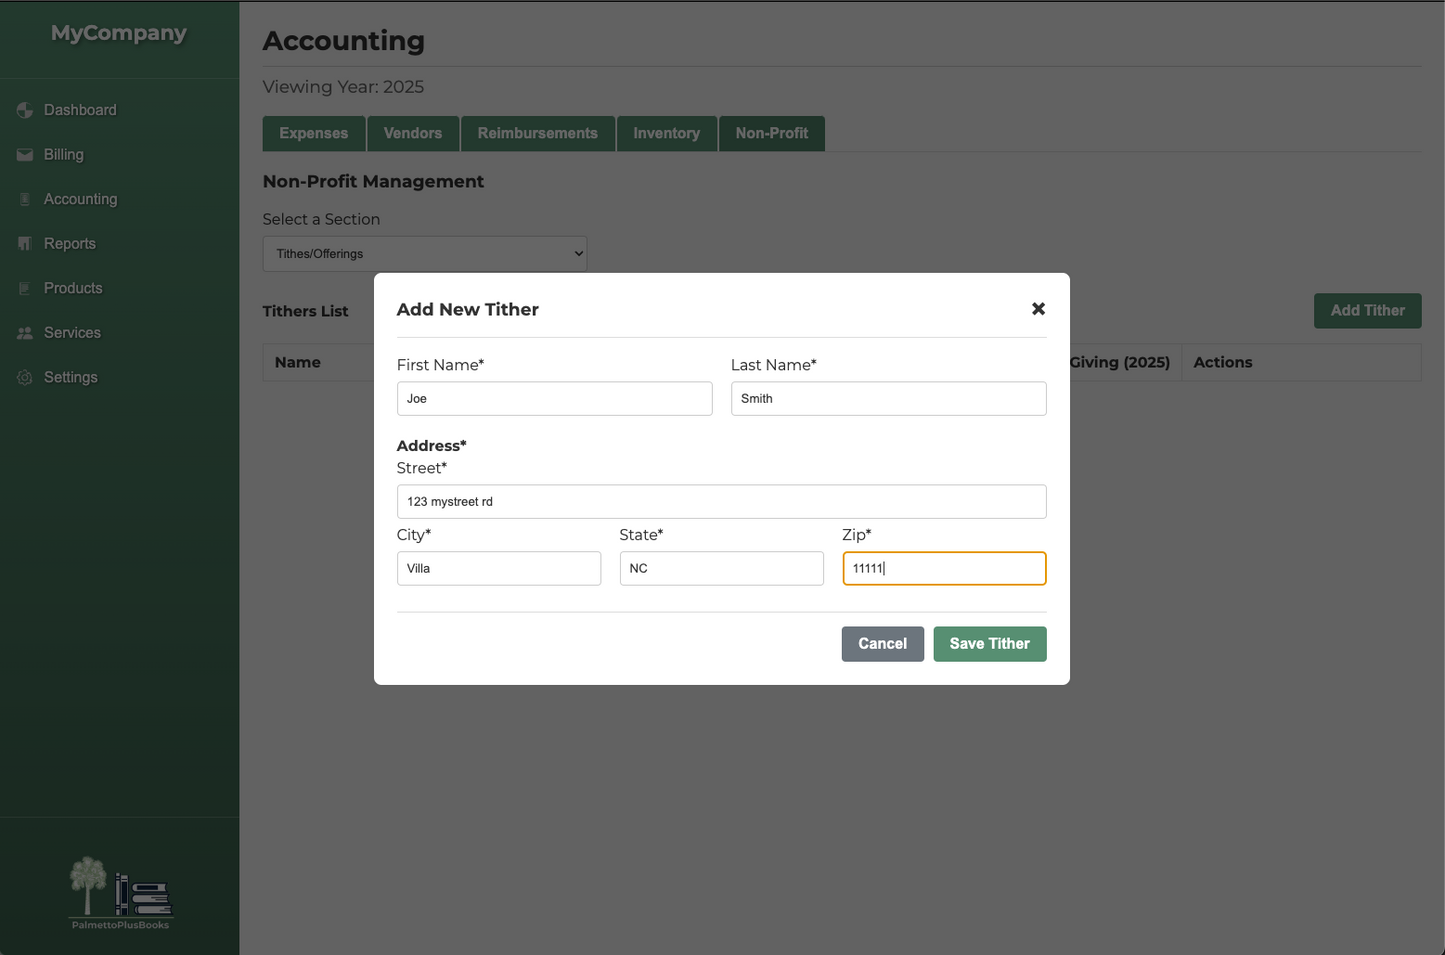Click Cancel in the tither dialog
This screenshot has width=1445, height=955.
coord(882,644)
